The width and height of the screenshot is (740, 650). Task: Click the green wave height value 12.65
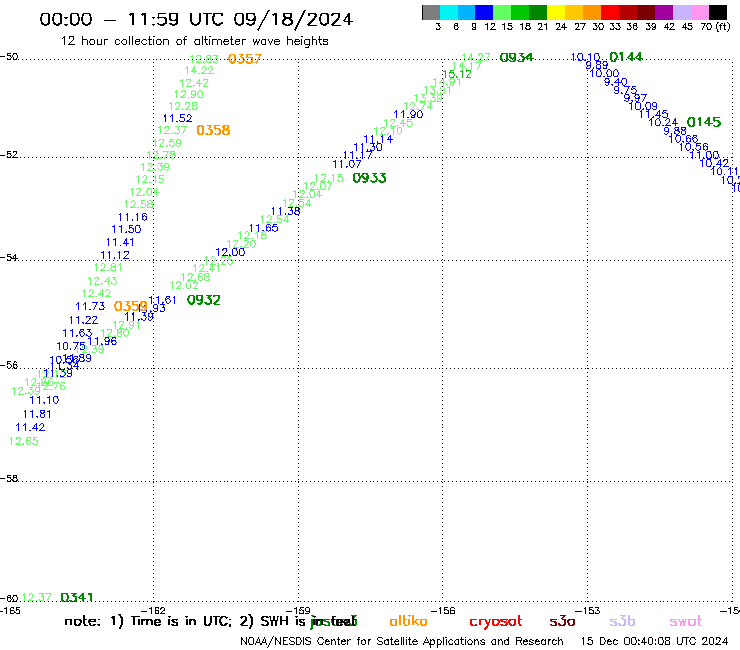pos(24,441)
